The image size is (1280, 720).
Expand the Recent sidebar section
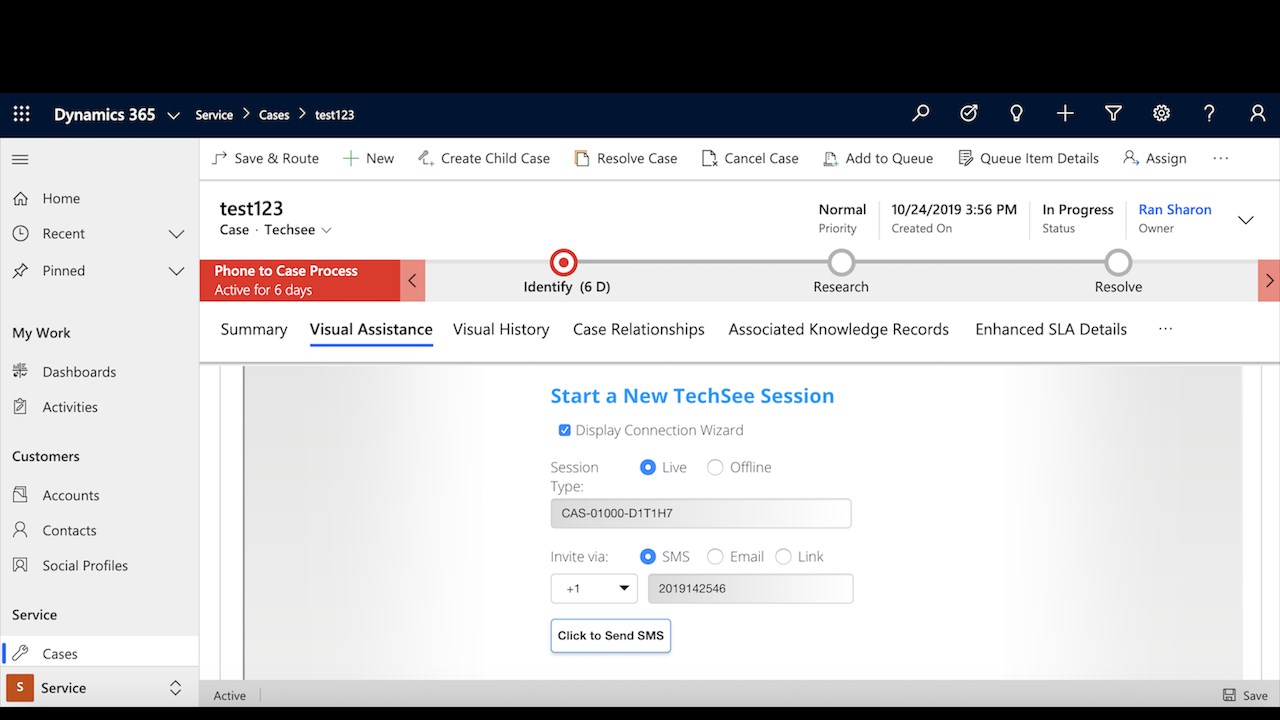point(176,234)
